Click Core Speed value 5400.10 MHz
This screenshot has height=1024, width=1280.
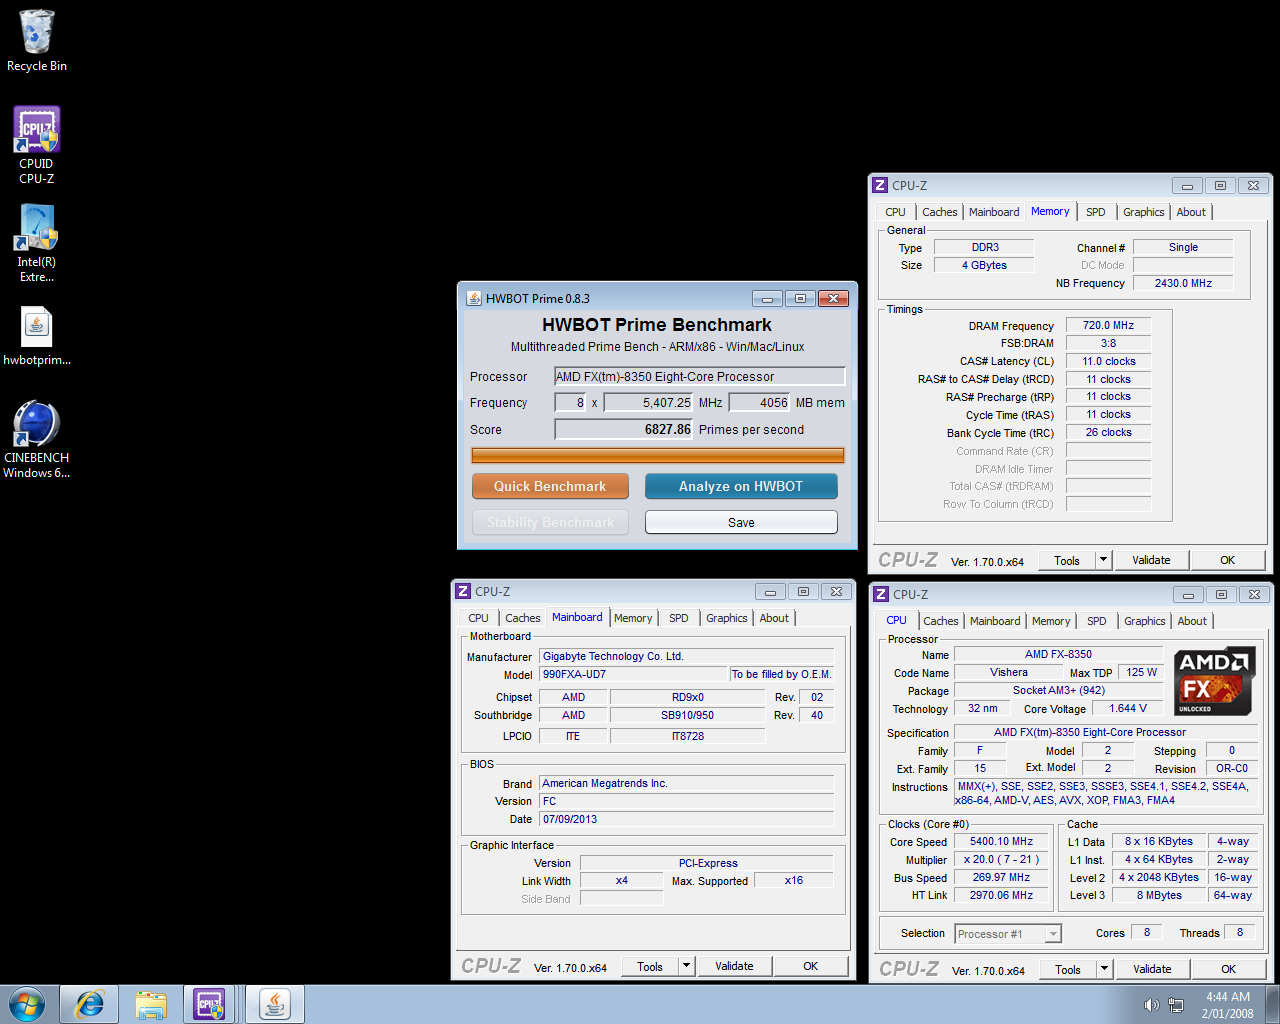click(1001, 841)
